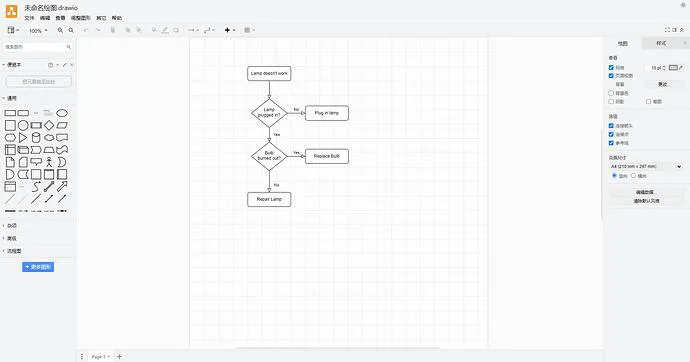Click the line color pencil icon

[x=165, y=30]
